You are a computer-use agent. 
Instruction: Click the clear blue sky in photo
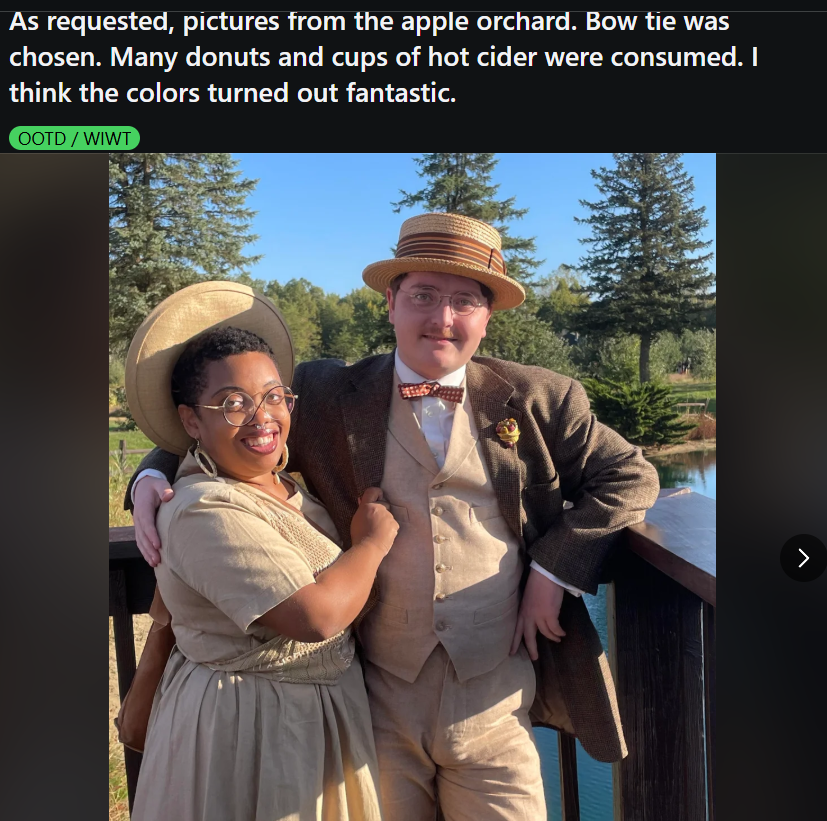pyautogui.click(x=327, y=221)
